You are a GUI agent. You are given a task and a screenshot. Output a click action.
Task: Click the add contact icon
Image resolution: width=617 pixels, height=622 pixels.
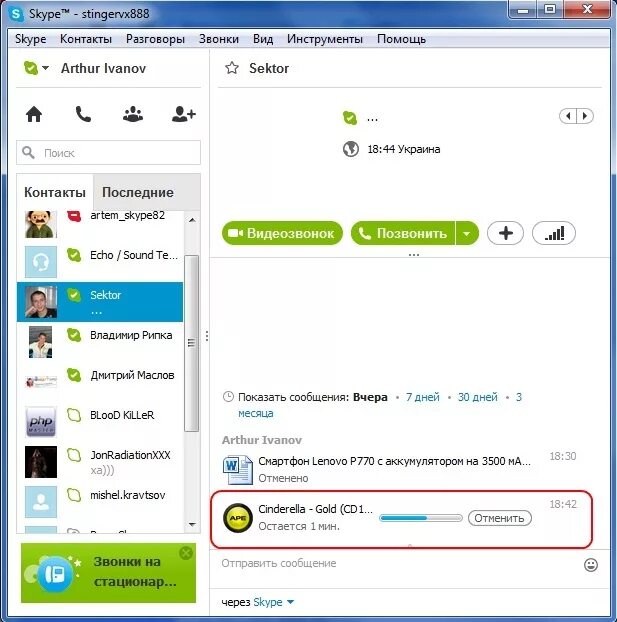(x=183, y=114)
